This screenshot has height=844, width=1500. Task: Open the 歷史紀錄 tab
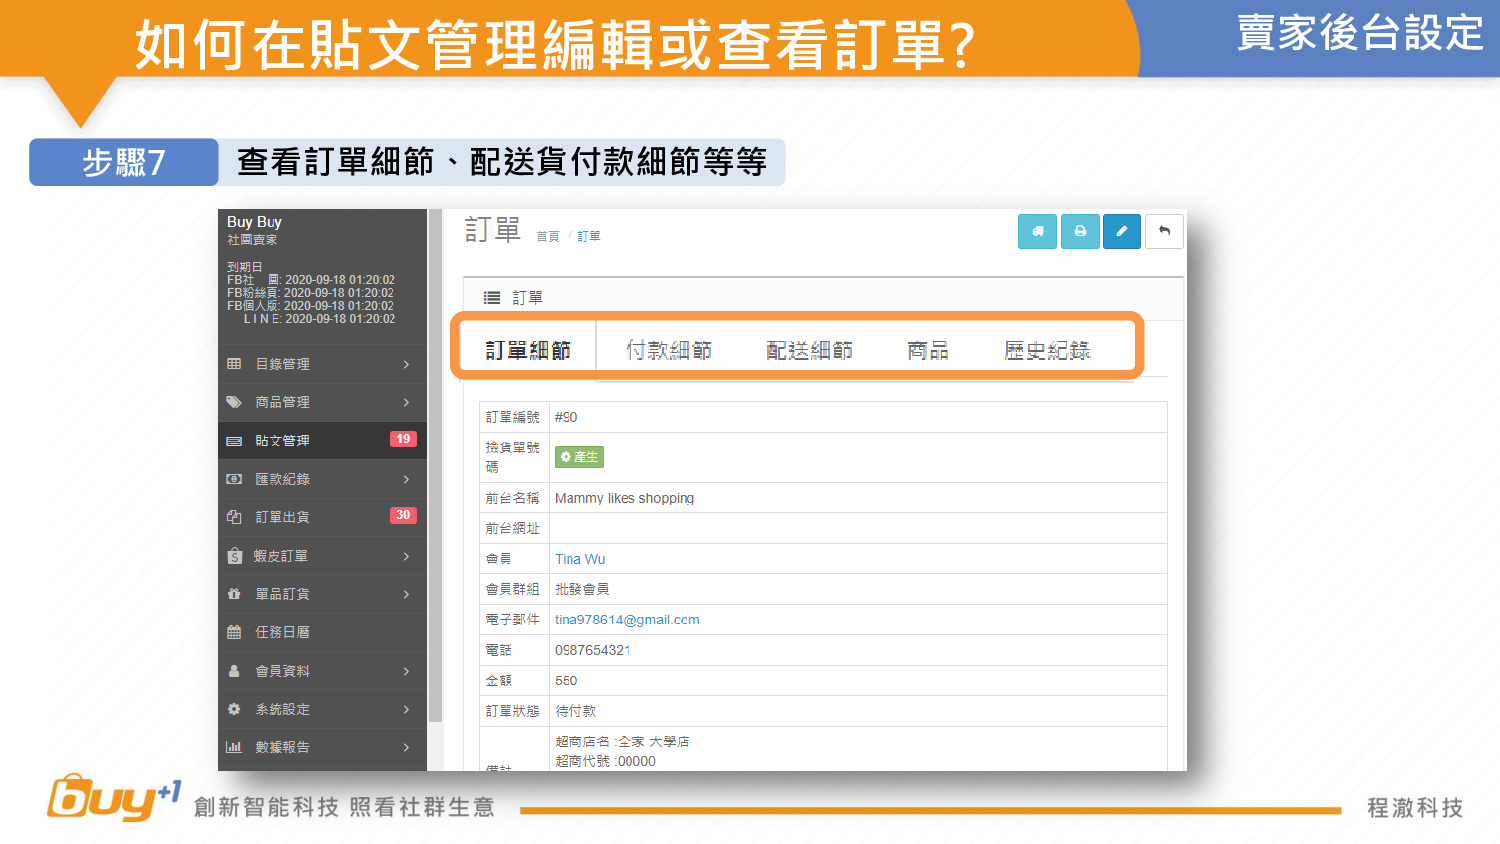pyautogui.click(x=1047, y=351)
